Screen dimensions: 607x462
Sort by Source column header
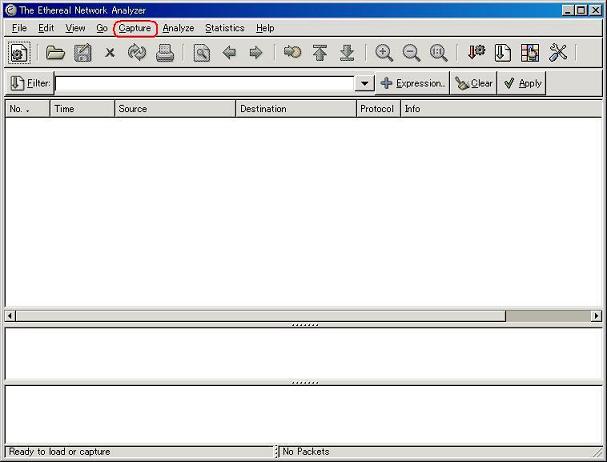pyautogui.click(x=175, y=109)
